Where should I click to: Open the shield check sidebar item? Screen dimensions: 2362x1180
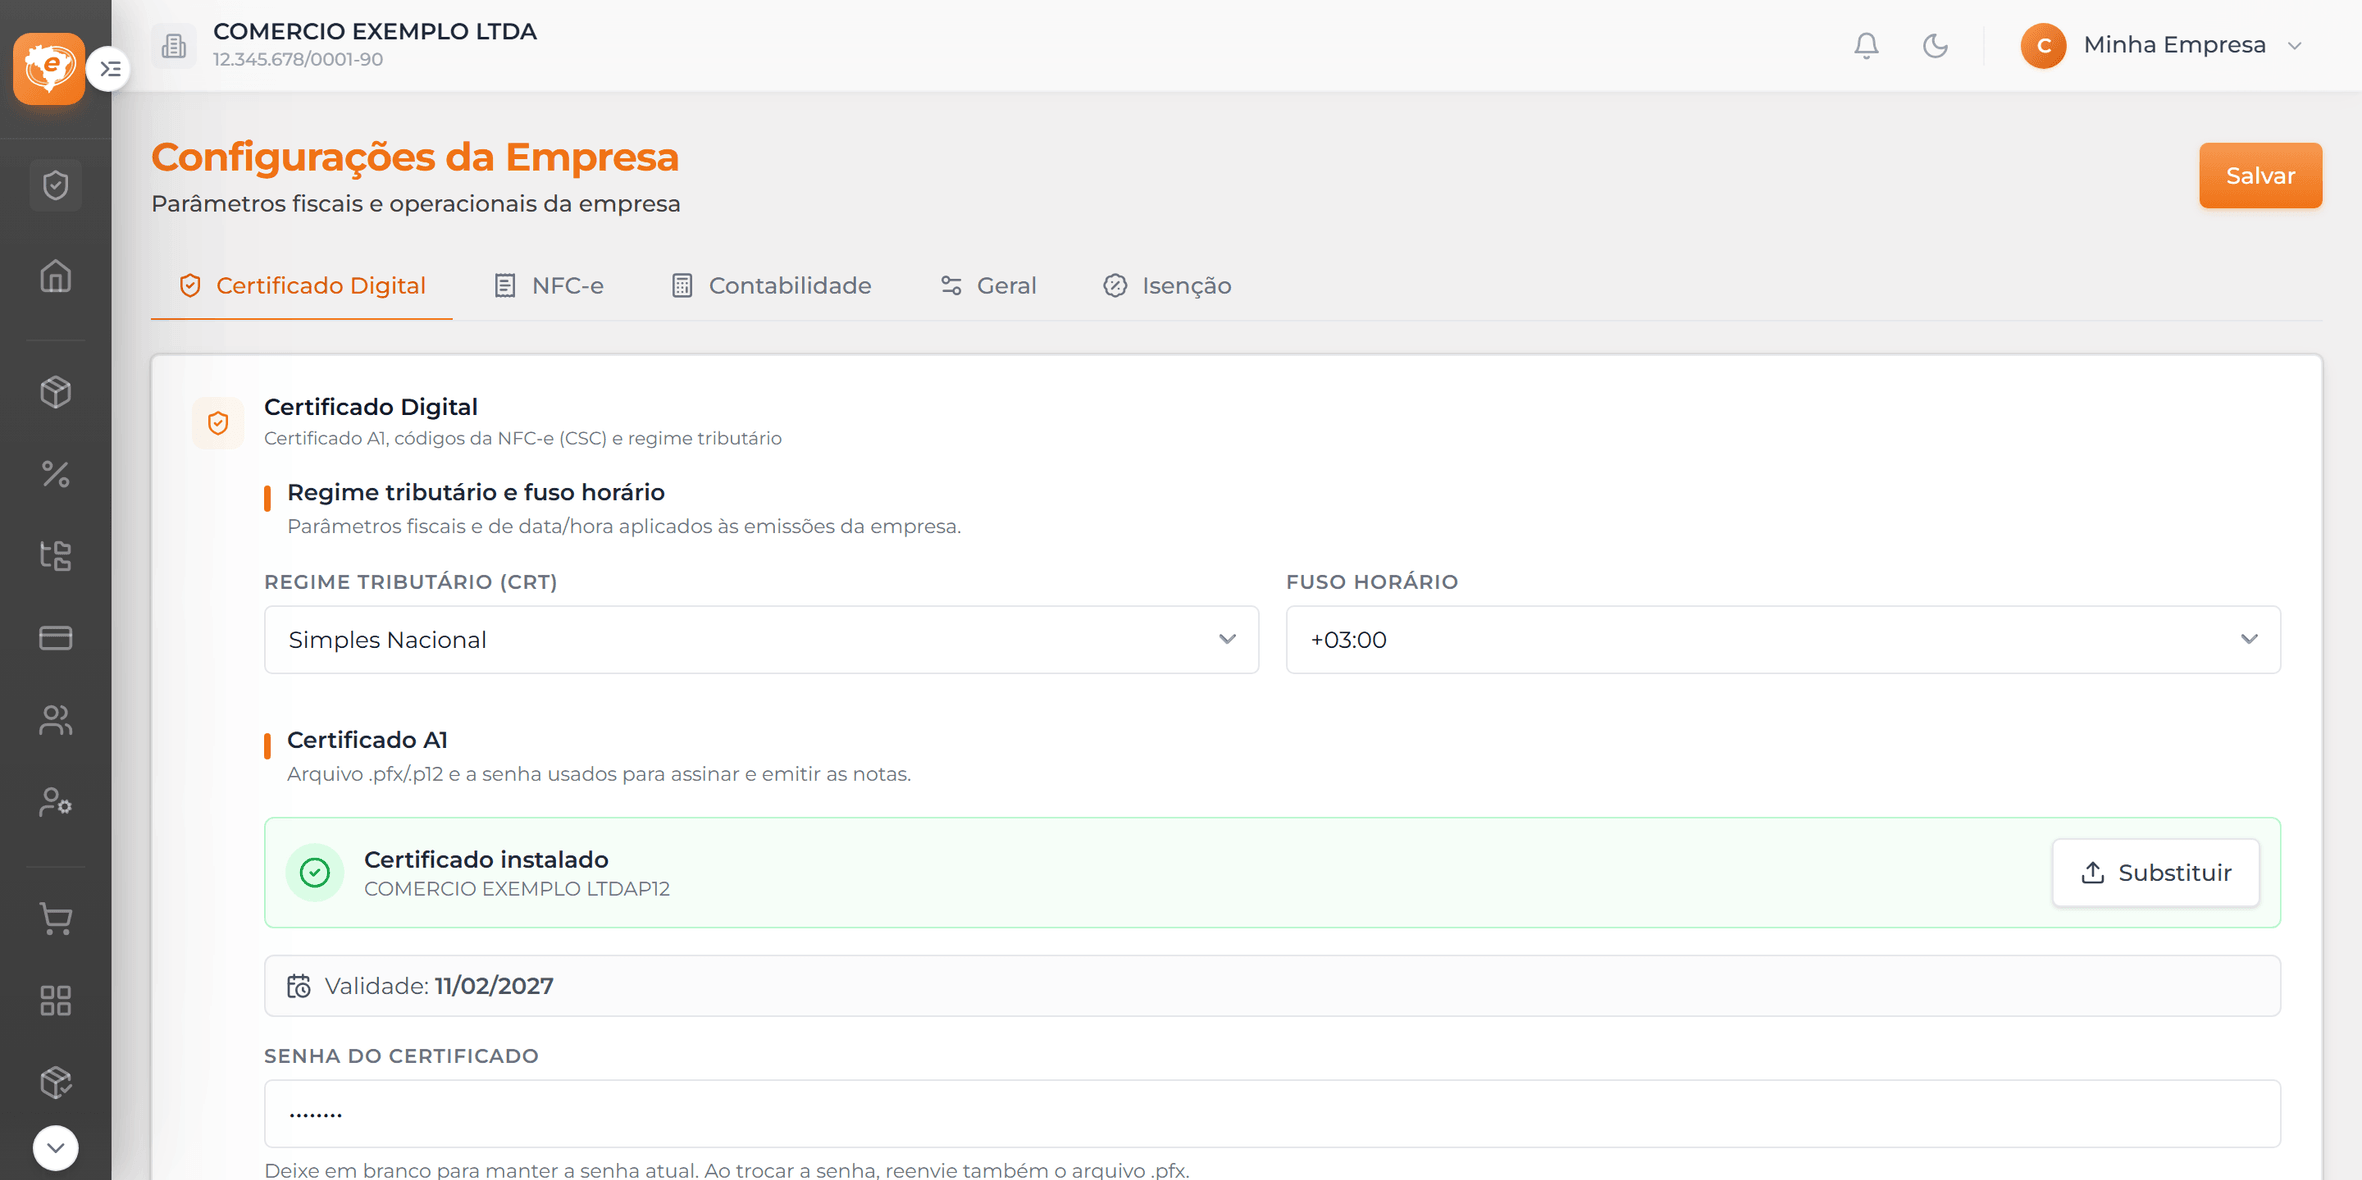[x=55, y=185]
